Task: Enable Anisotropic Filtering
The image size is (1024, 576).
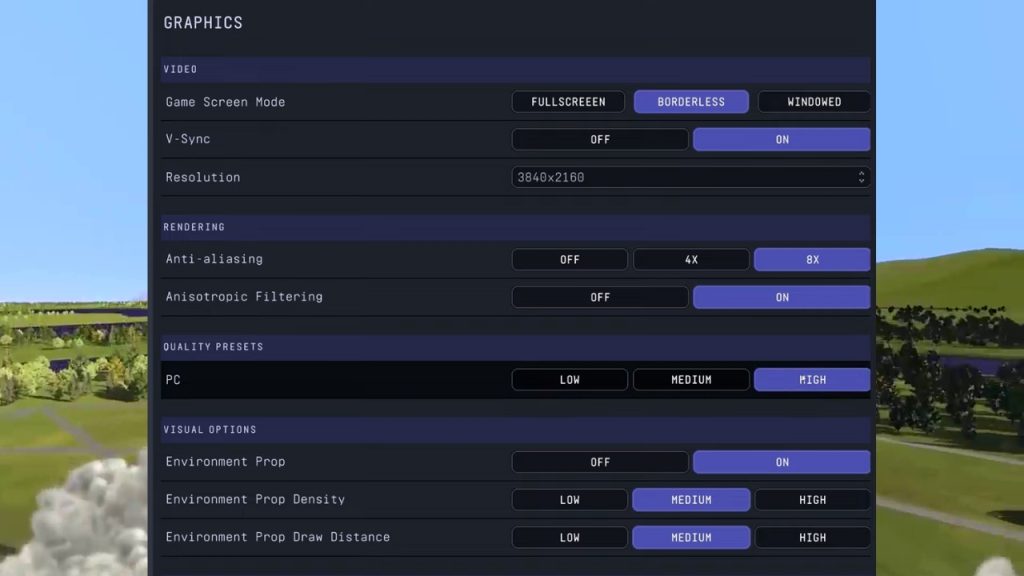Action: [782, 297]
